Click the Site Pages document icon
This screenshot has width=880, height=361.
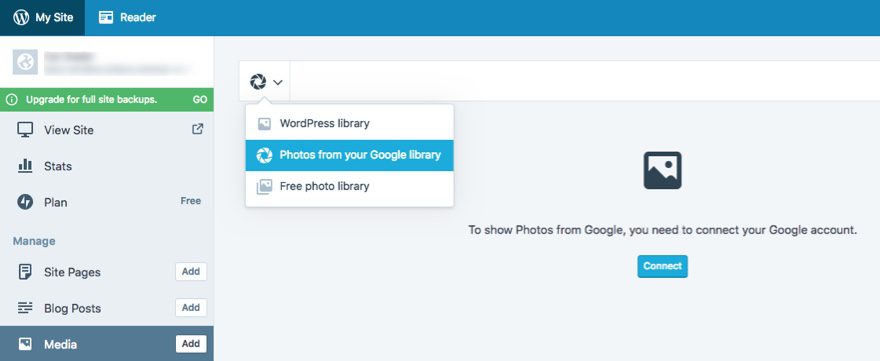(25, 272)
